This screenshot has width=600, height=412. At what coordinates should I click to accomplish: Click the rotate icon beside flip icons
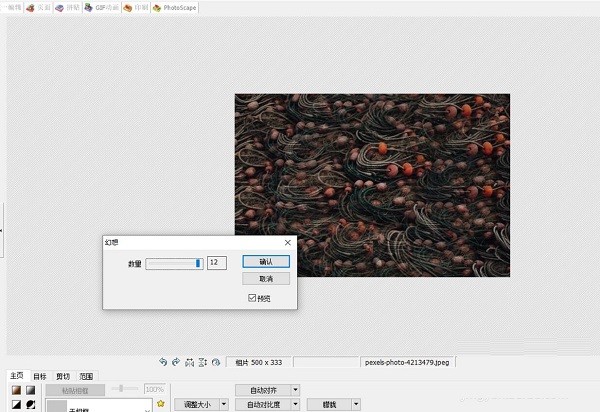(x=216, y=362)
